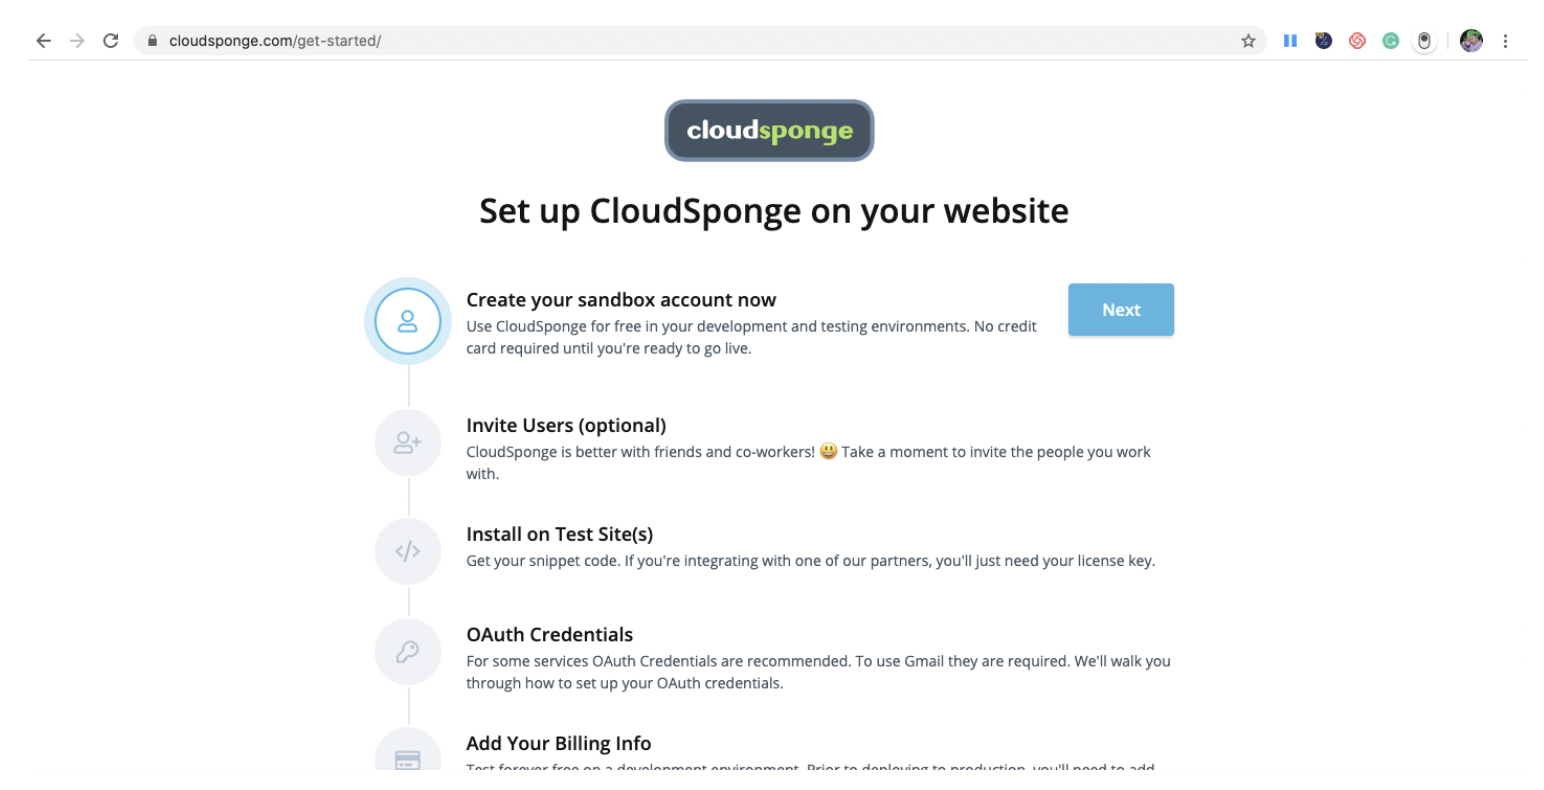Viewport: 1544px width, 790px height.
Task: Reload the CloudSponge page
Action: click(111, 41)
